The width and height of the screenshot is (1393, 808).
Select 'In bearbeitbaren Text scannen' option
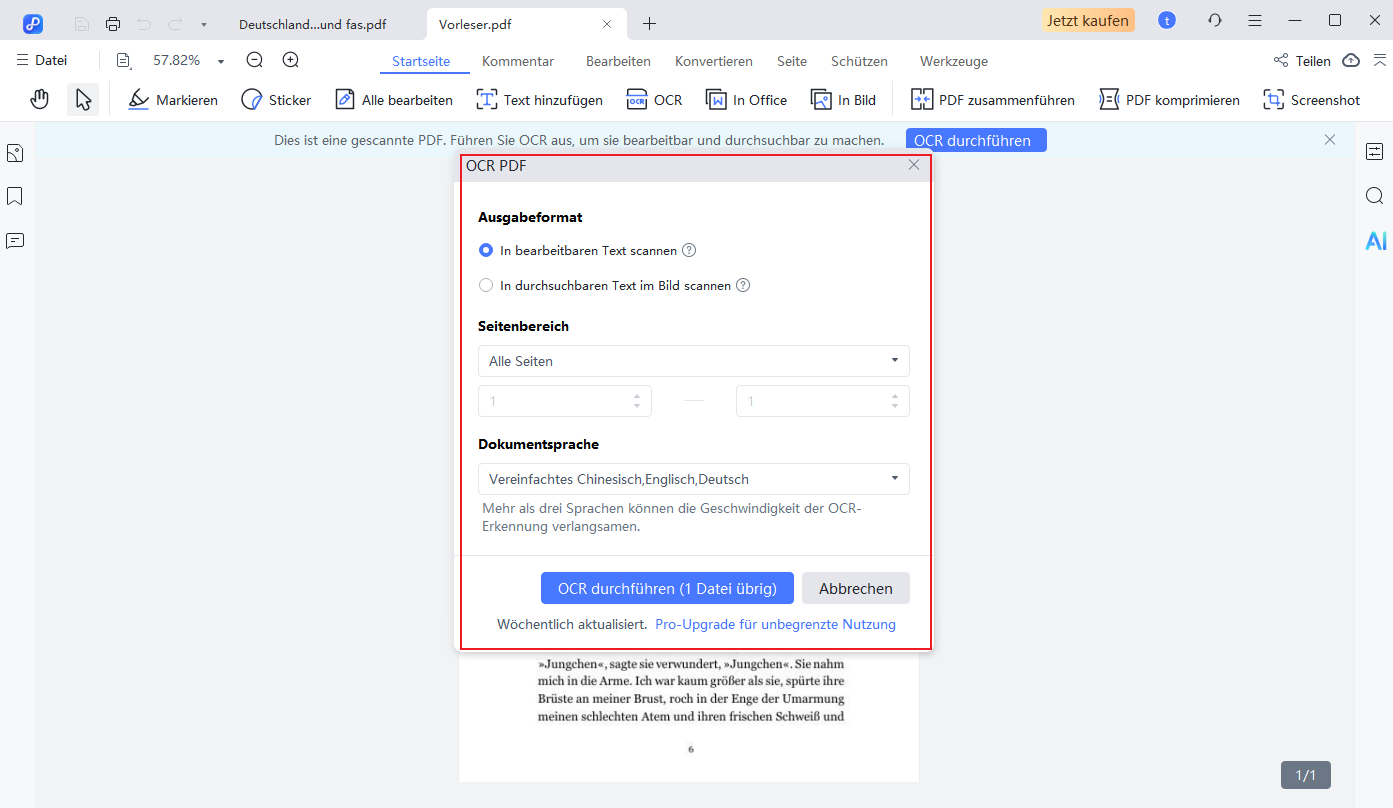[x=487, y=251]
